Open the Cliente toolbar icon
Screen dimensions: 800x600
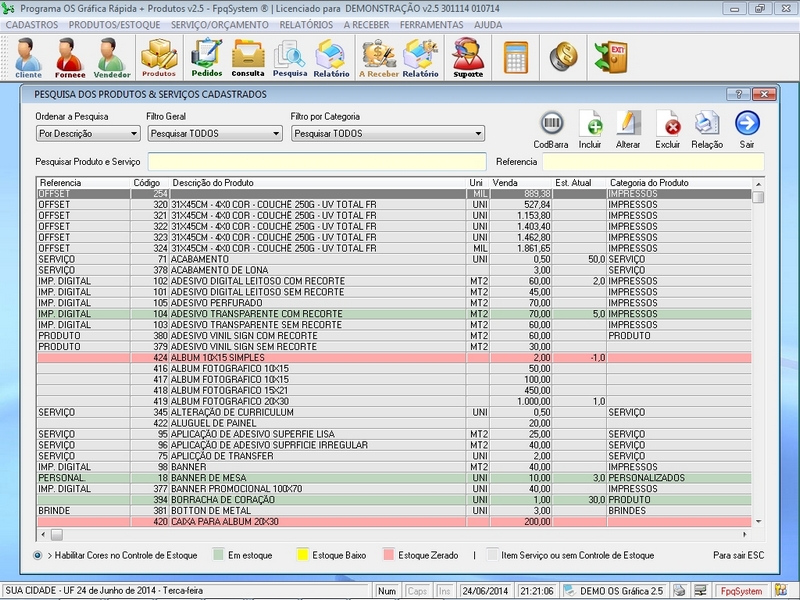[28, 58]
